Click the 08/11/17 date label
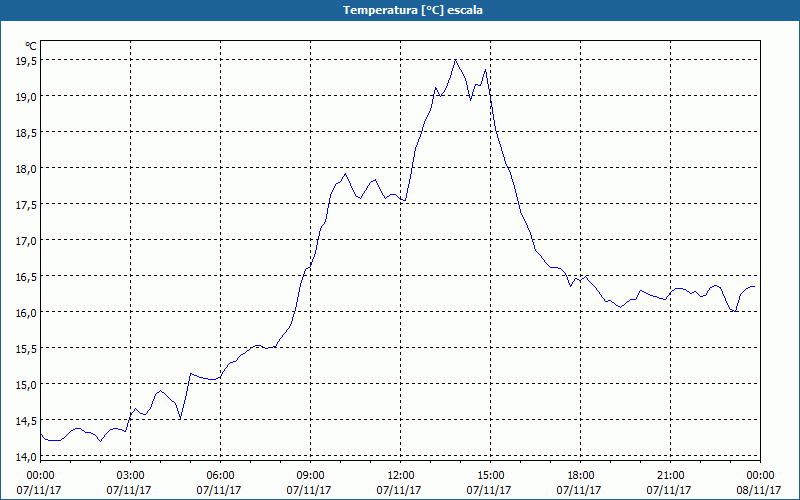The width and height of the screenshot is (800, 500). pyautogui.click(x=759, y=490)
